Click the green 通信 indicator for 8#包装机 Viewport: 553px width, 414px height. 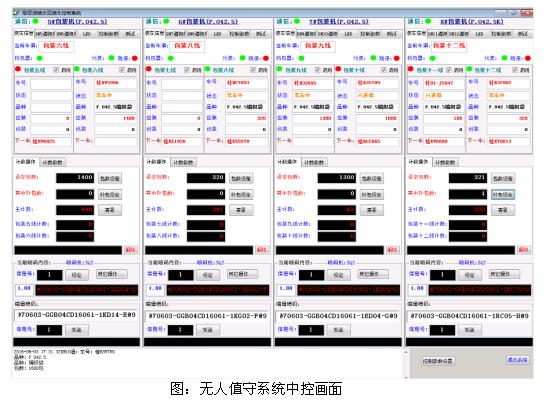(x=428, y=22)
